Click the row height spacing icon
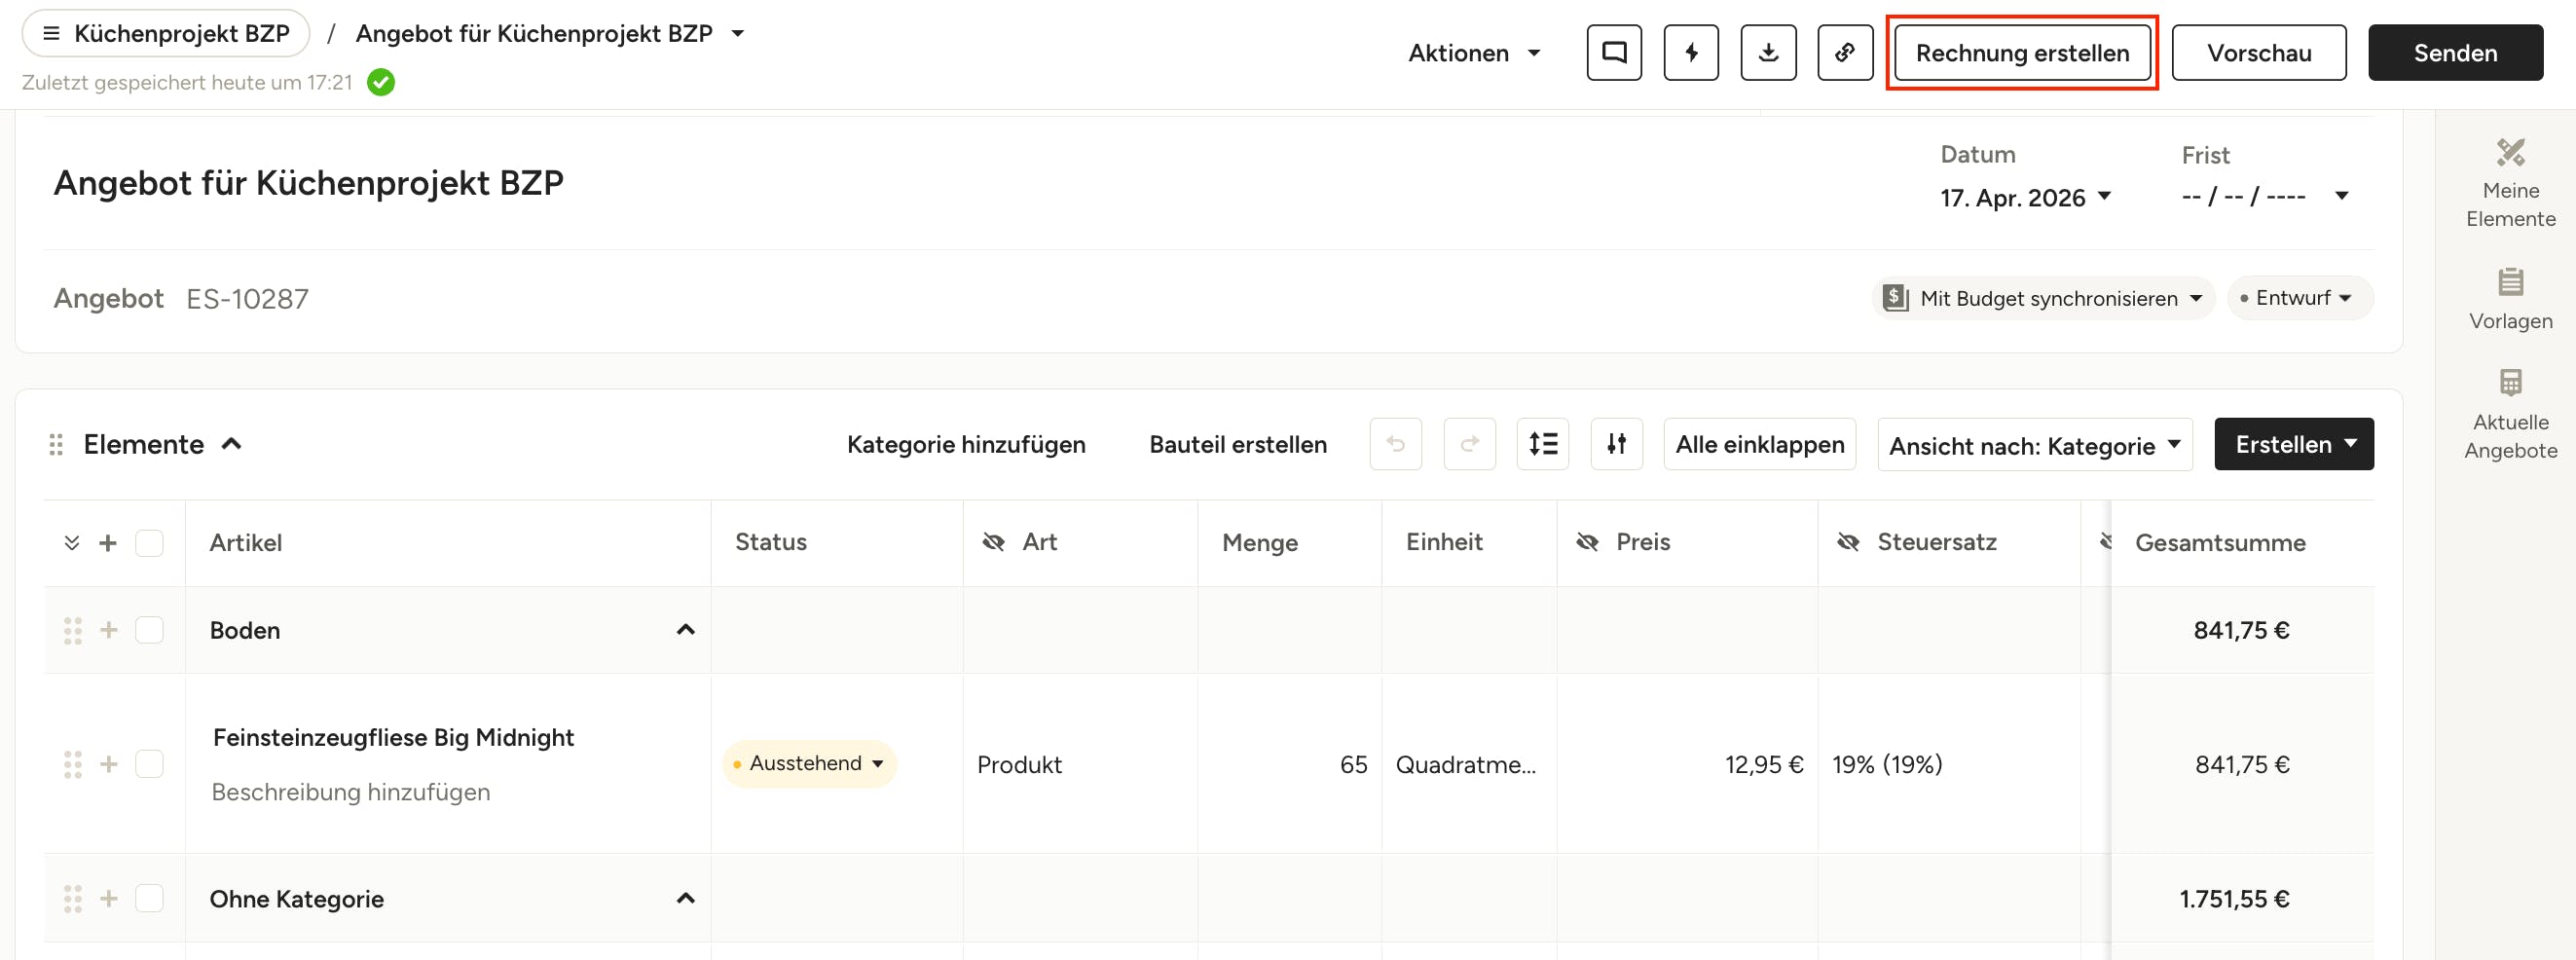Image resolution: width=2576 pixels, height=960 pixels. [x=1543, y=444]
